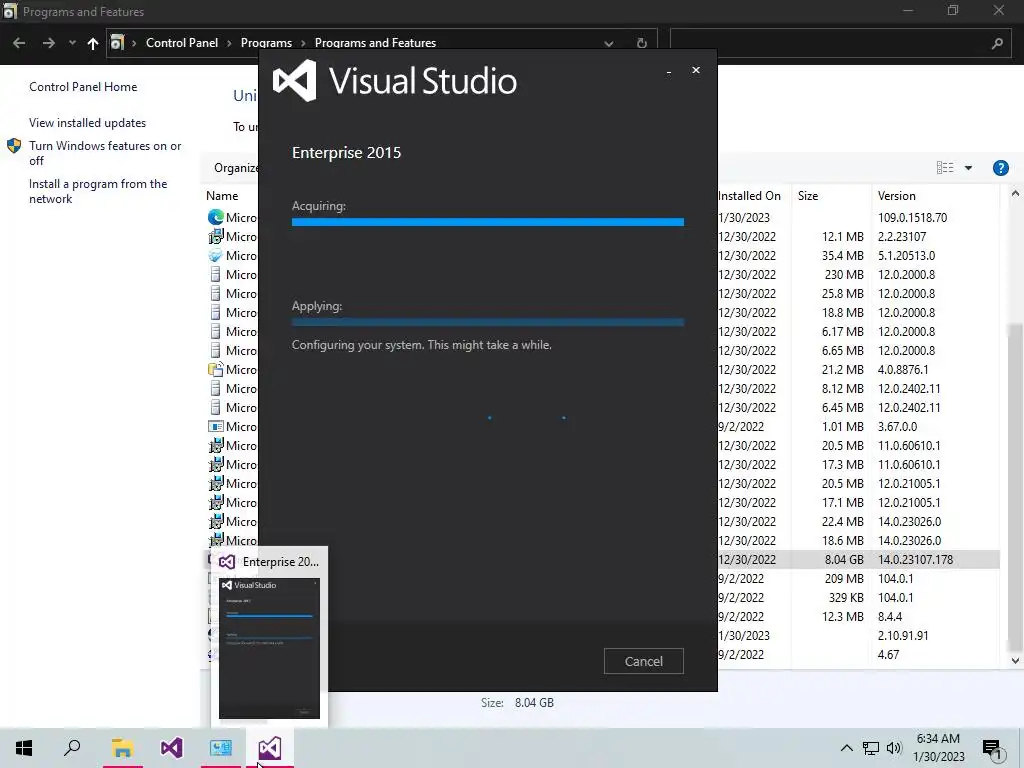
Task: Open Install a program from the network
Action: point(98,191)
